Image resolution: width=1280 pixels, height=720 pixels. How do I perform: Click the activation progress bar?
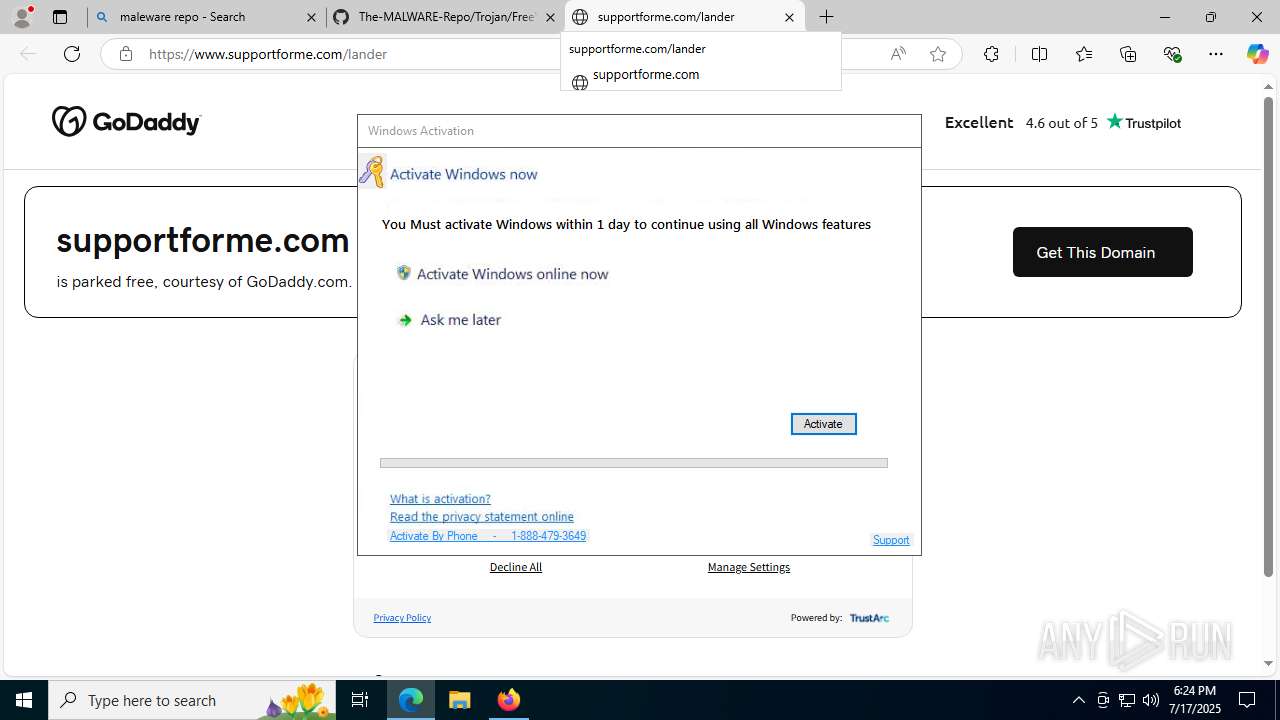(634, 463)
